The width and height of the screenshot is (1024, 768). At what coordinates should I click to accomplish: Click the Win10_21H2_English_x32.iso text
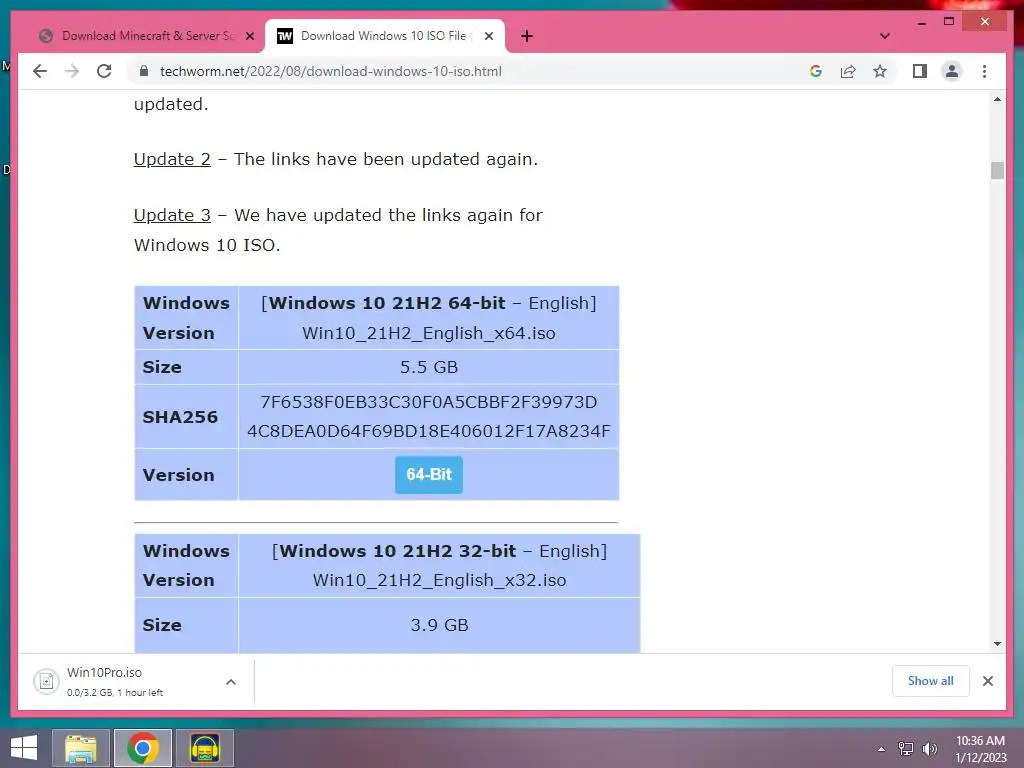click(440, 581)
